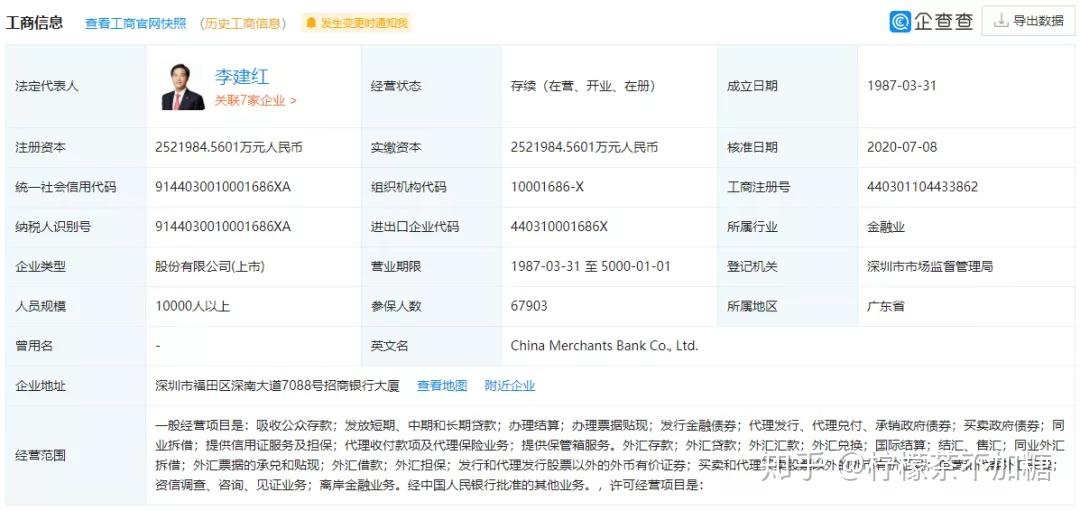Open 历史工商信息 link
The width and height of the screenshot is (1080, 511).
(243, 23)
